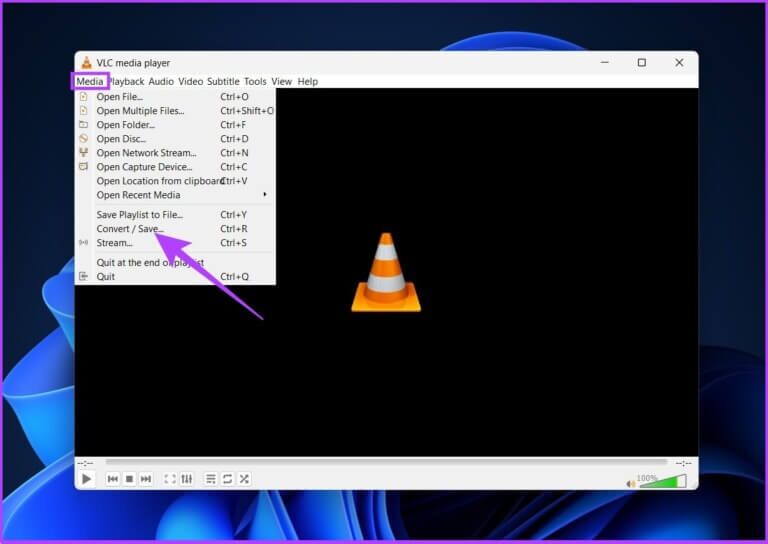Click the network stream icon
Viewport: 768px width, 544px height.
click(x=84, y=153)
